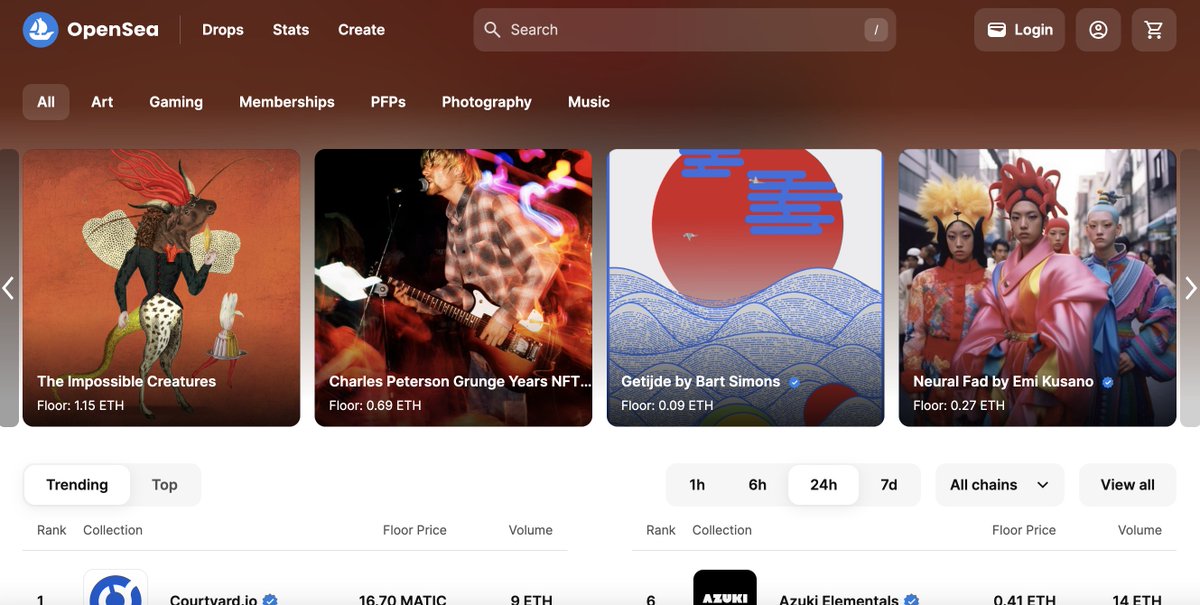Click verified badge next to Getijde by Bart Simons

pos(794,382)
